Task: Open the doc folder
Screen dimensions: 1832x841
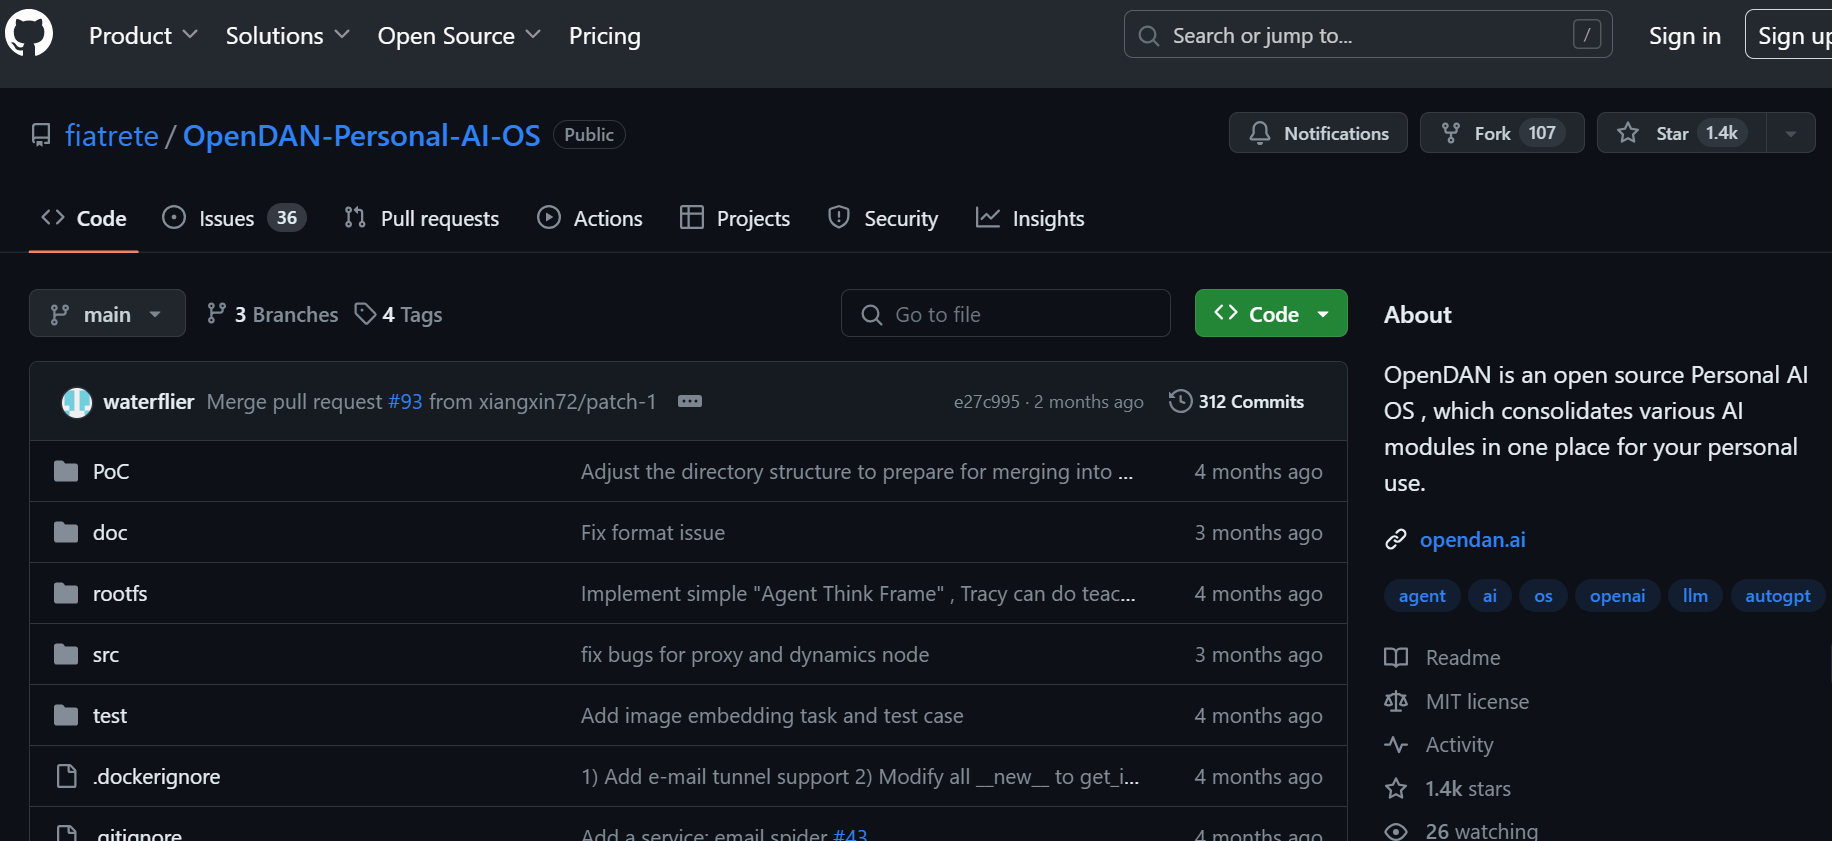Action: point(110,532)
